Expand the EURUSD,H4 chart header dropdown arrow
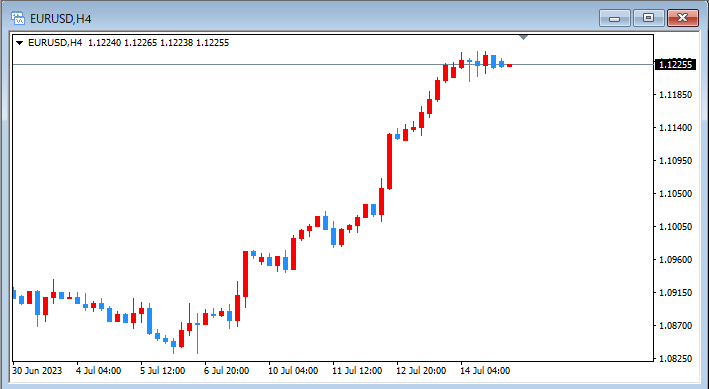 click(19, 43)
